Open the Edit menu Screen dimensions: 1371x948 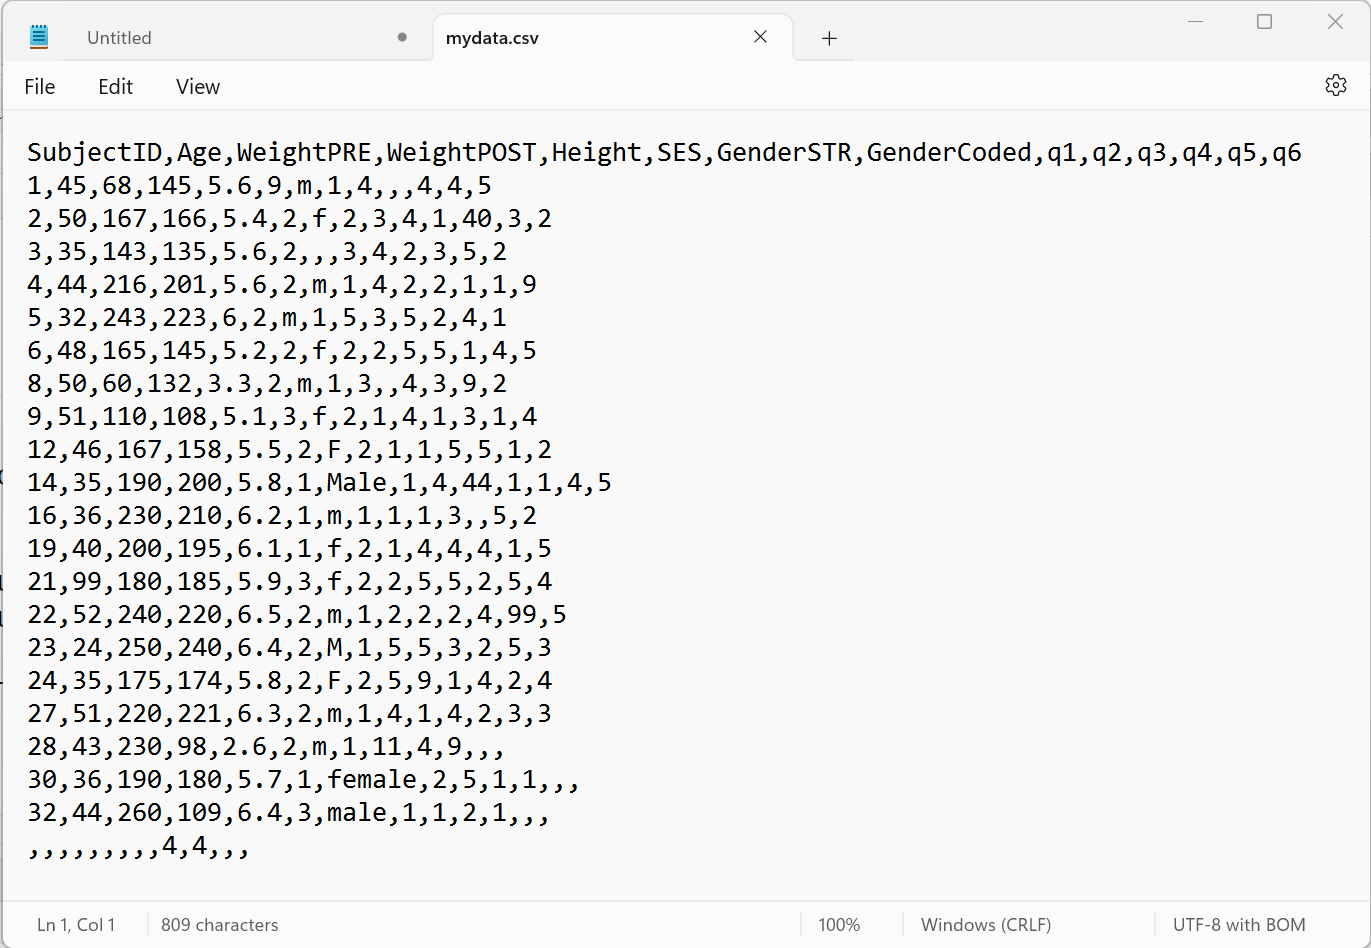tap(116, 87)
